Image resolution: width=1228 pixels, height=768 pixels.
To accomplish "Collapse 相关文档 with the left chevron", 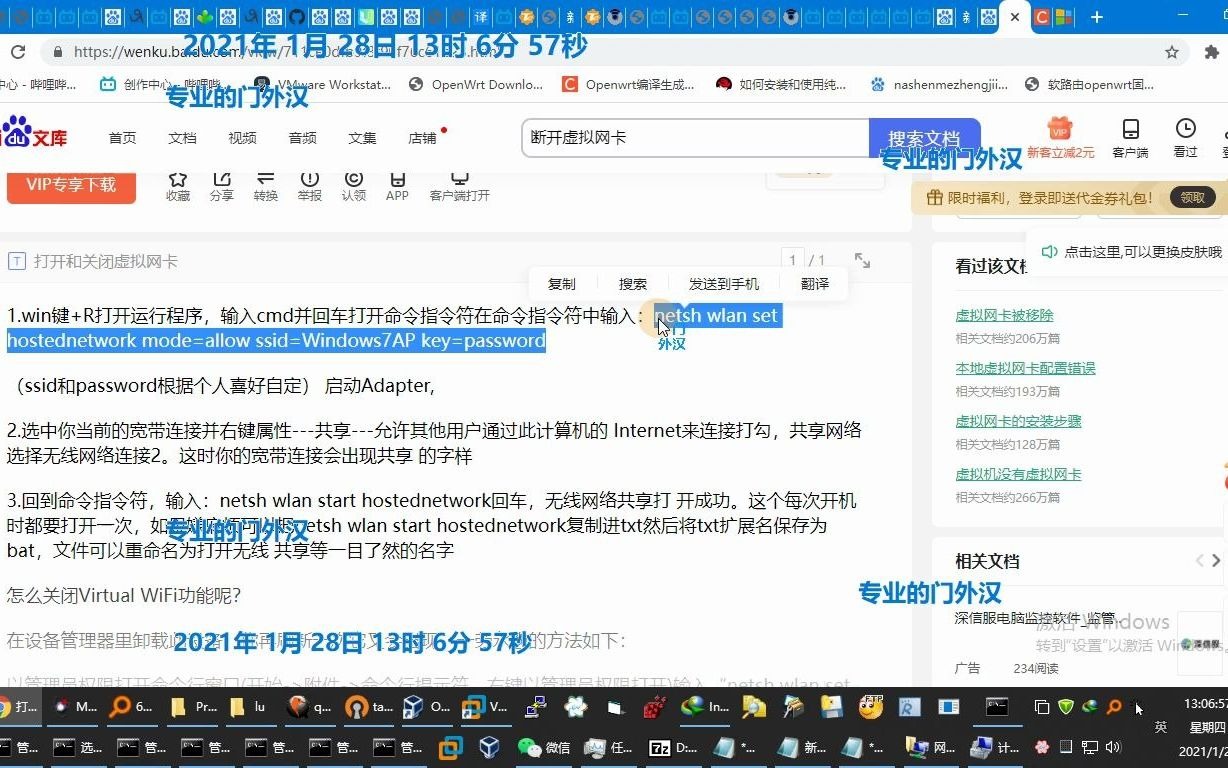I will click(x=1199, y=561).
